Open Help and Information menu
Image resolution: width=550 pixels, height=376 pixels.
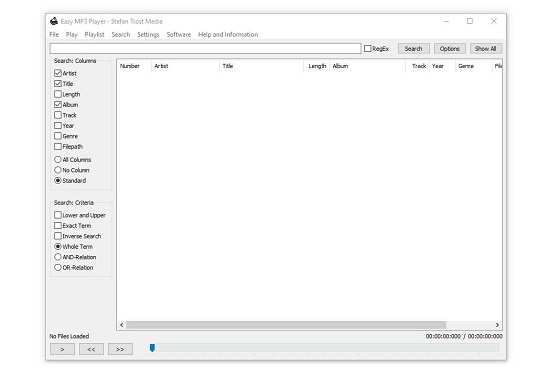coord(228,34)
